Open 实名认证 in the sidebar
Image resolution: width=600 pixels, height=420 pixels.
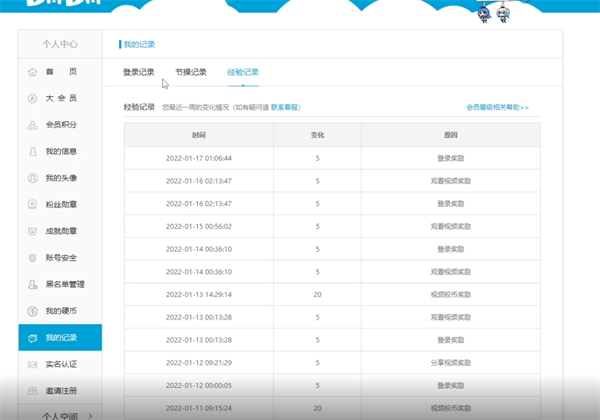(60, 364)
